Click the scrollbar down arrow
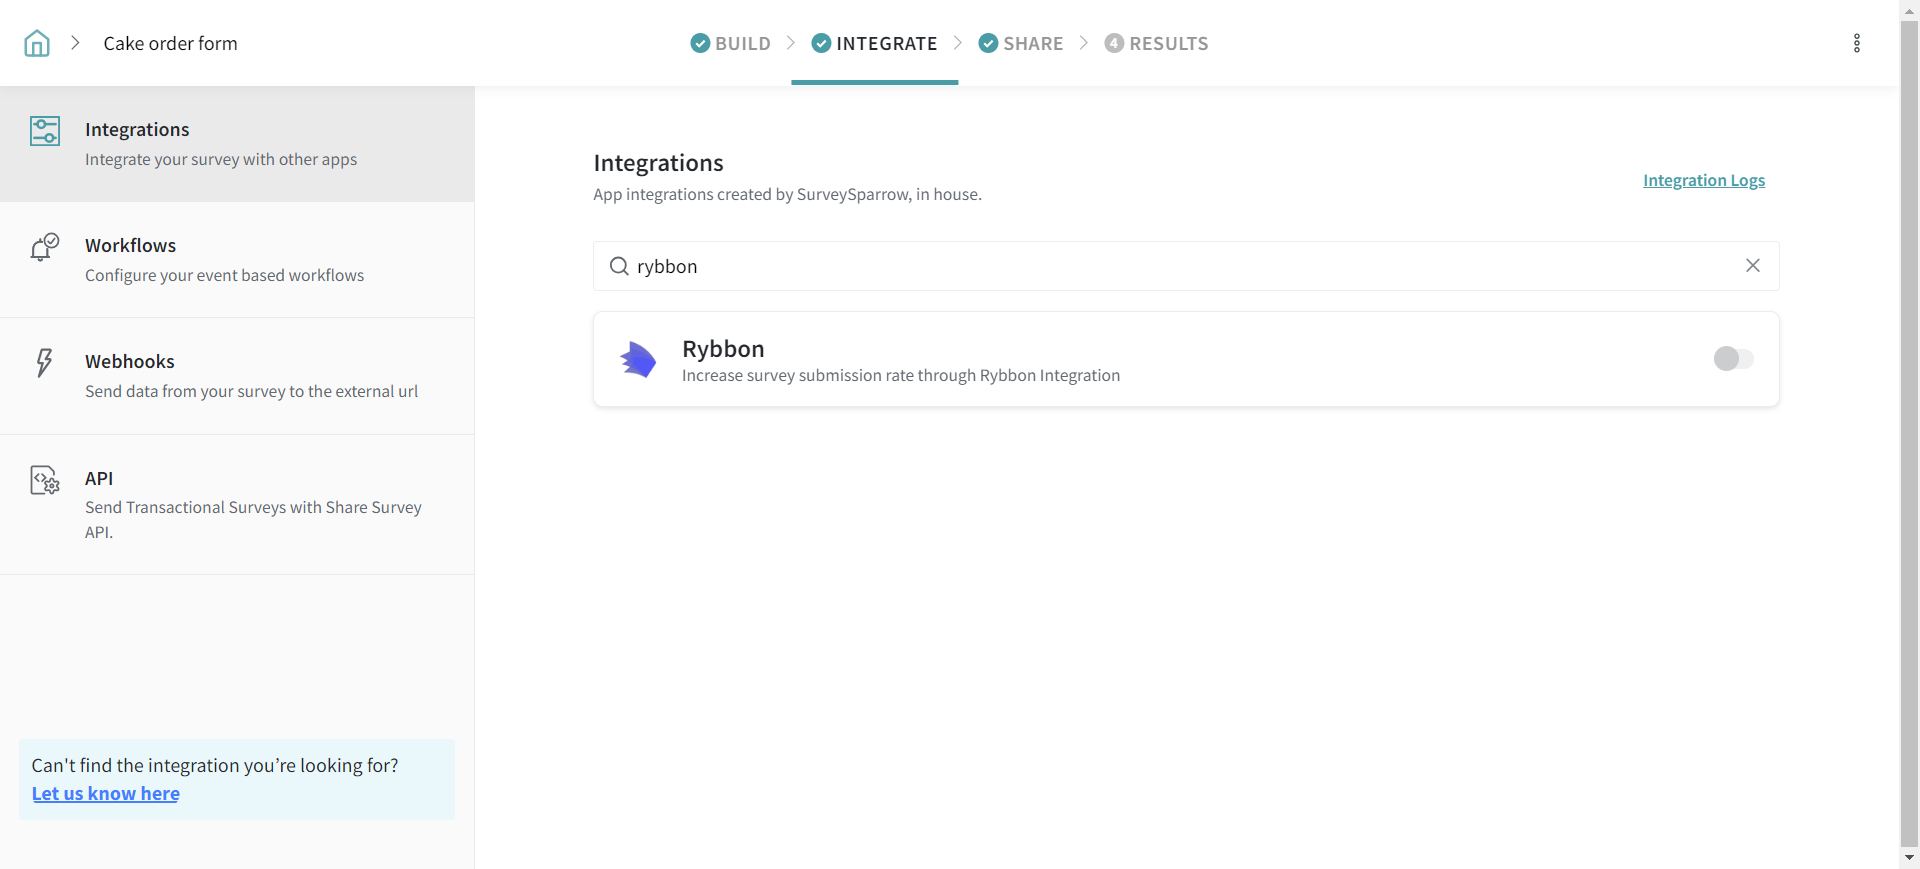1920x869 pixels. coord(1909,858)
